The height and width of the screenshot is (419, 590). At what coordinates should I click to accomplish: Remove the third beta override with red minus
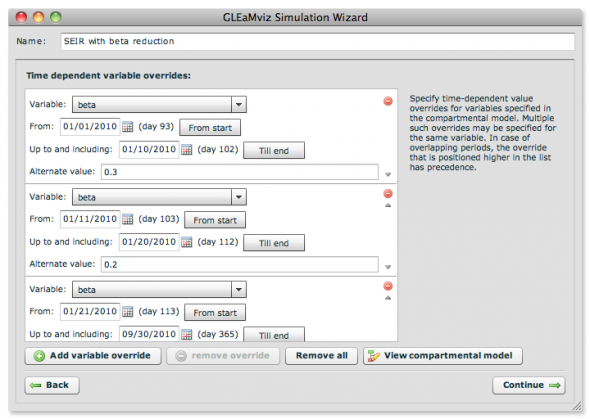click(x=388, y=286)
